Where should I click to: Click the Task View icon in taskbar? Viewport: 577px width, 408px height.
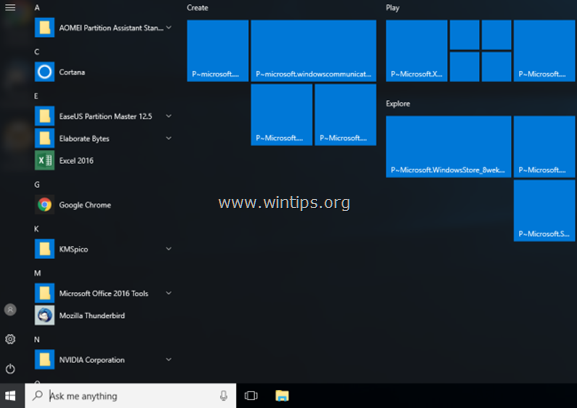[x=251, y=396]
